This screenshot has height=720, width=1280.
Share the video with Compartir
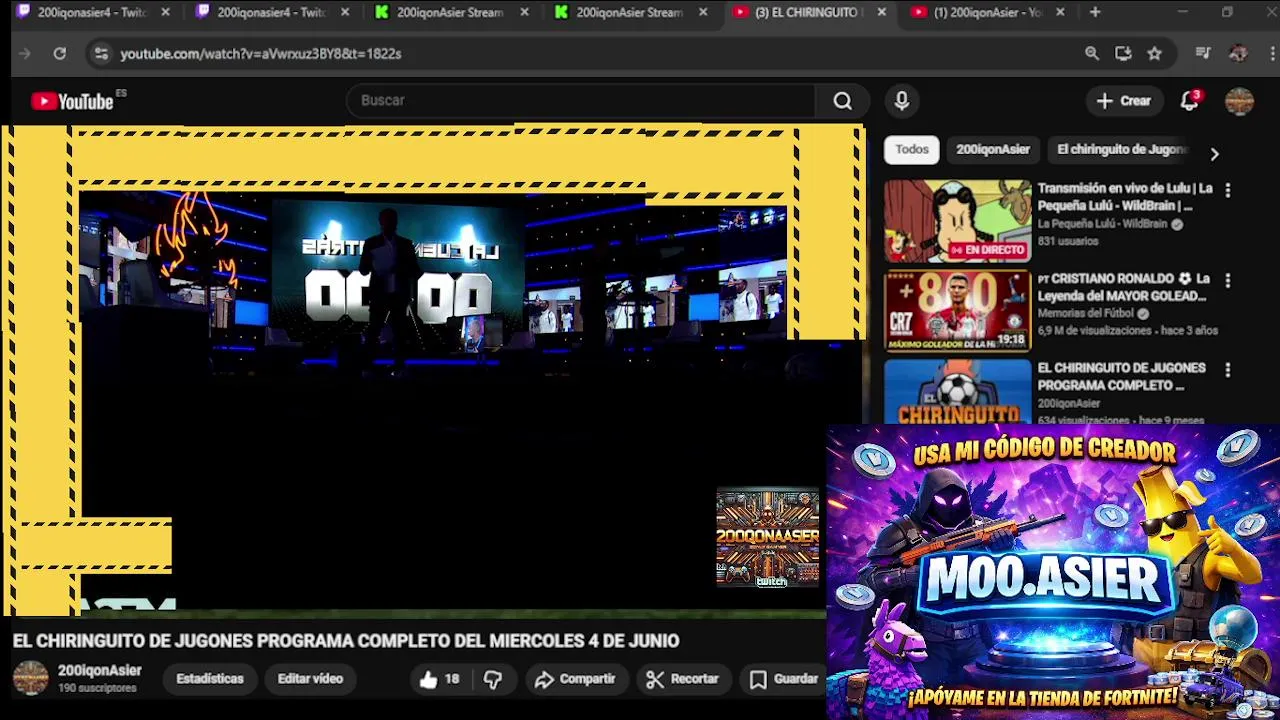tap(575, 679)
